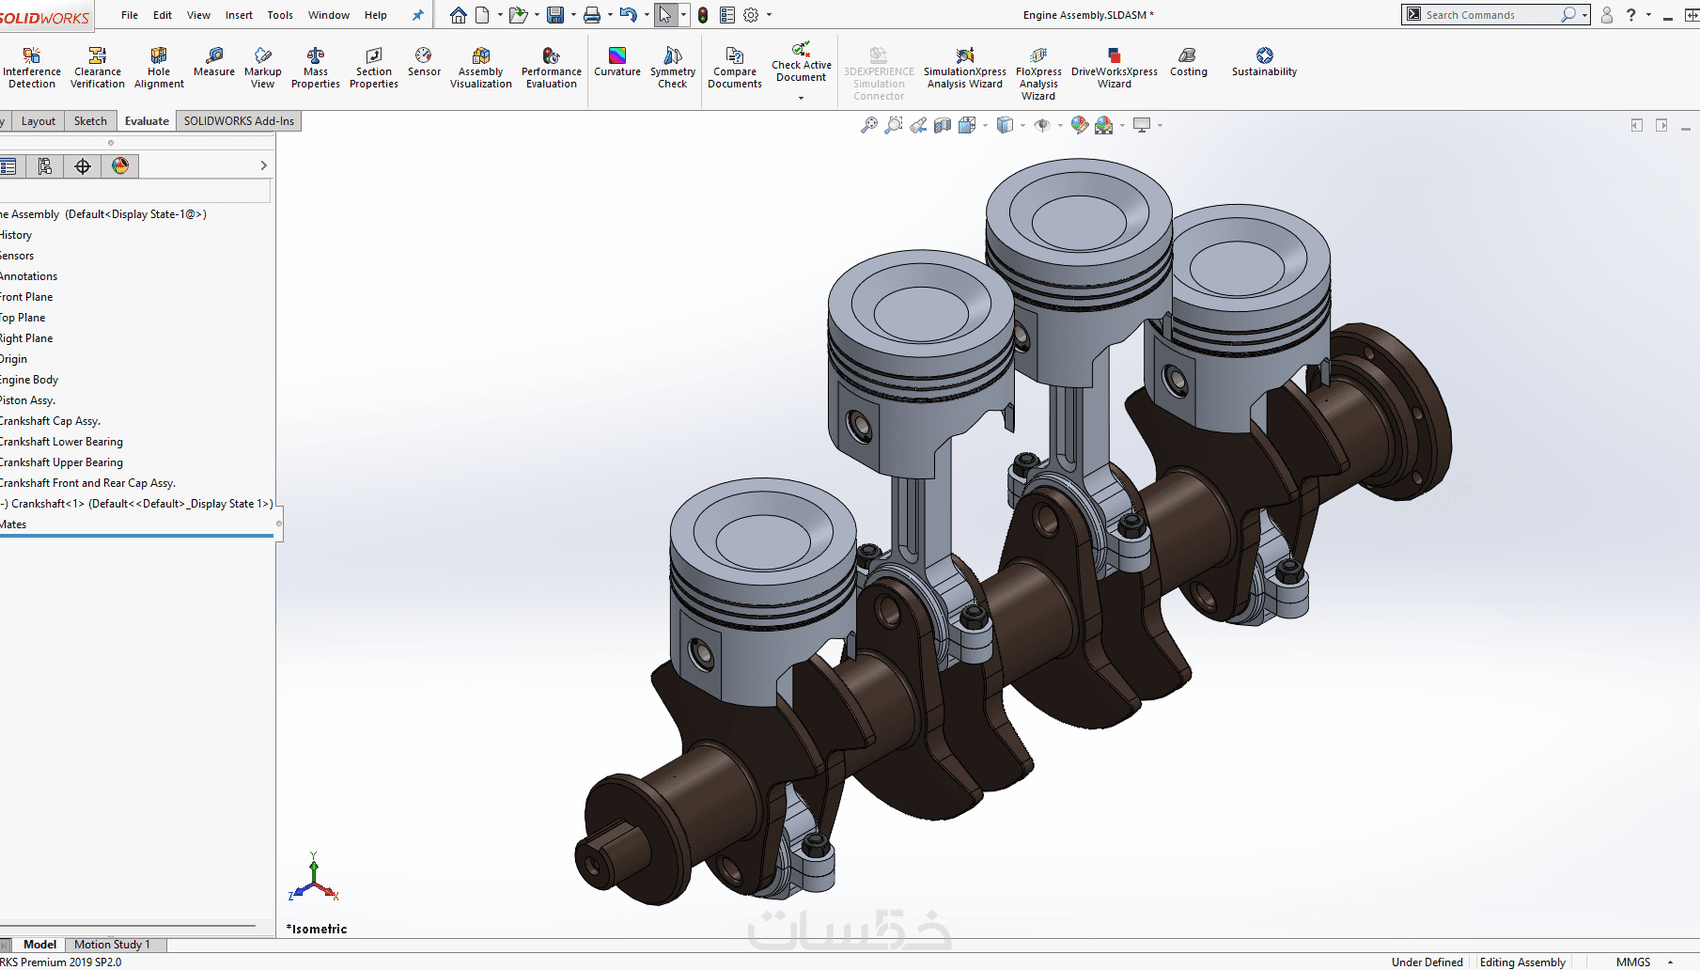Run the Symmetry Check tool
1700x970 pixels.
tap(672, 68)
